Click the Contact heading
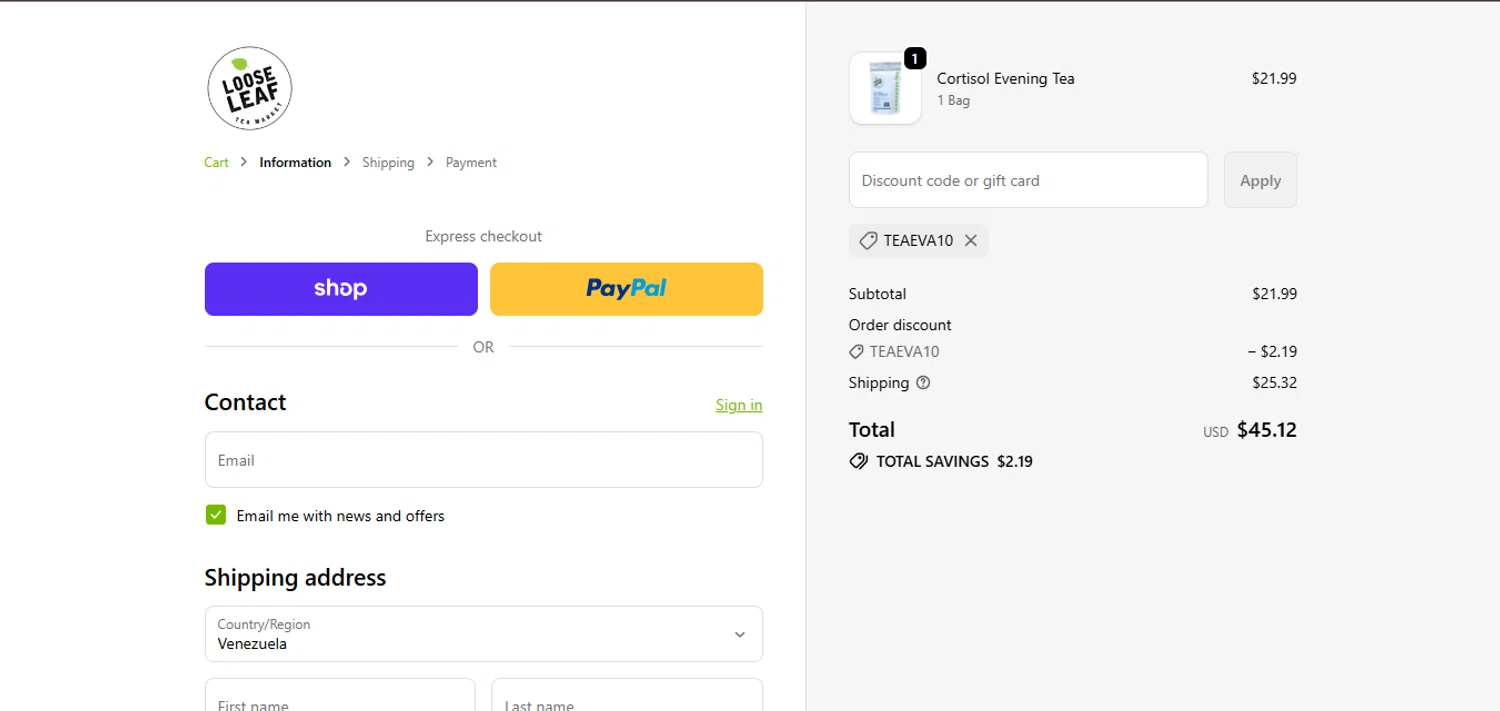This screenshot has width=1500, height=711. pos(245,402)
